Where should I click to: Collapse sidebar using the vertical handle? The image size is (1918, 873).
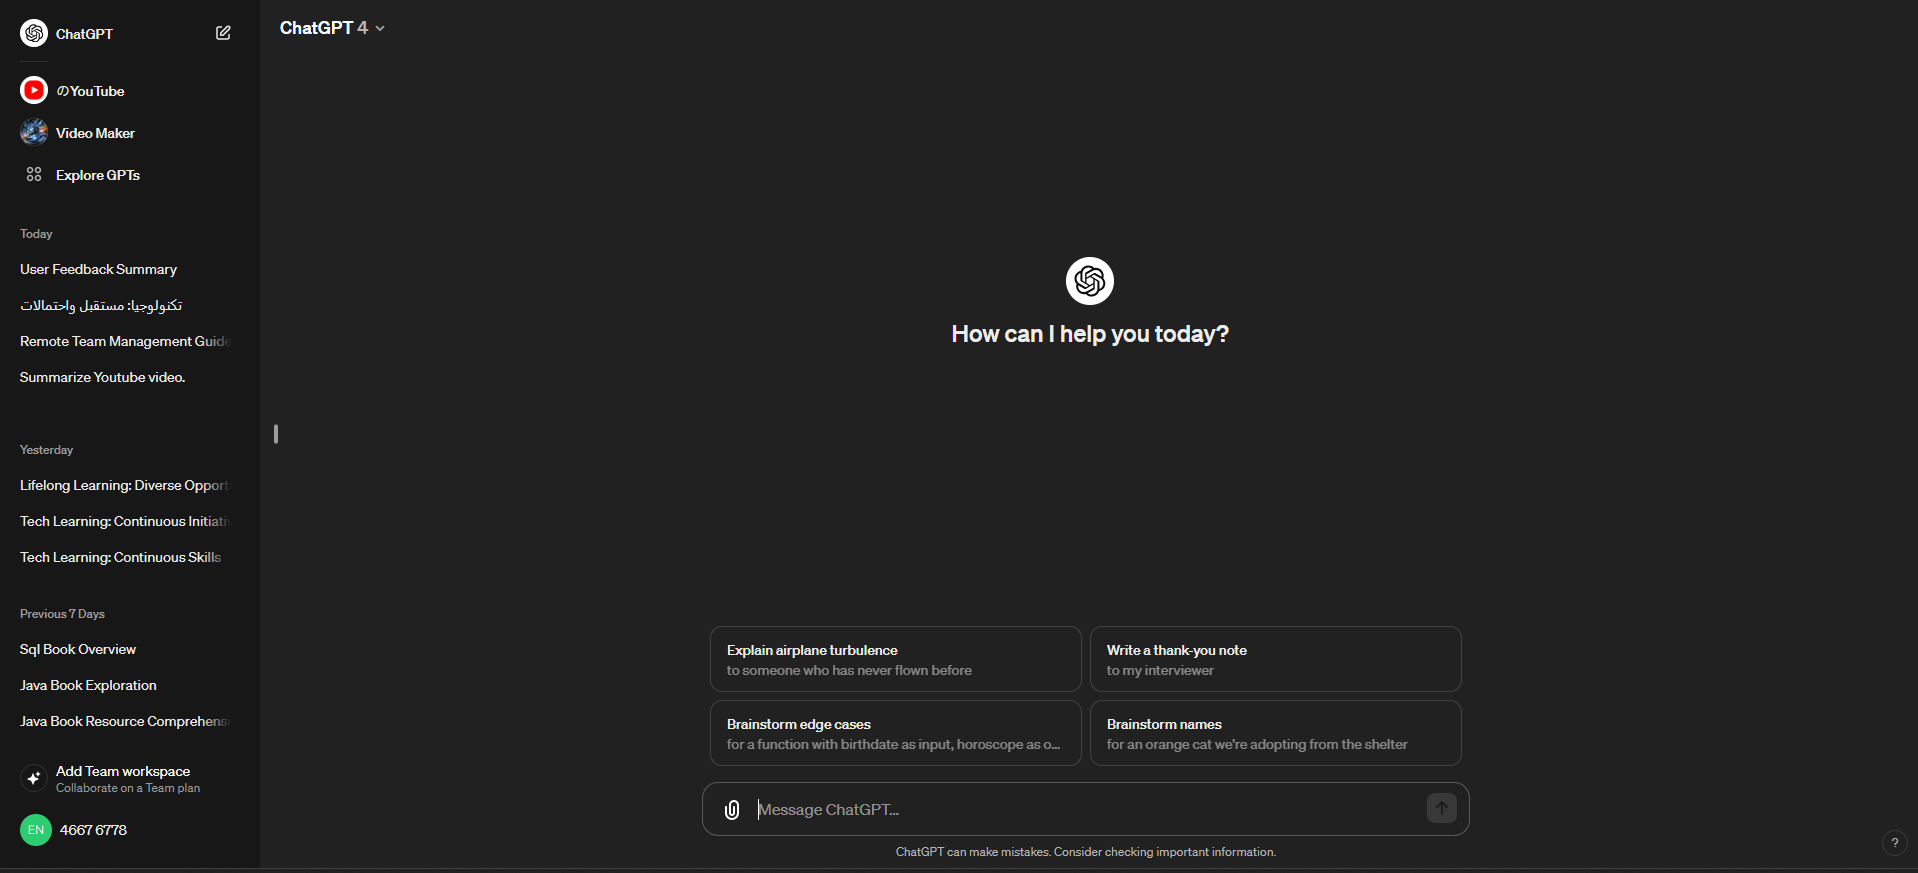pos(276,433)
